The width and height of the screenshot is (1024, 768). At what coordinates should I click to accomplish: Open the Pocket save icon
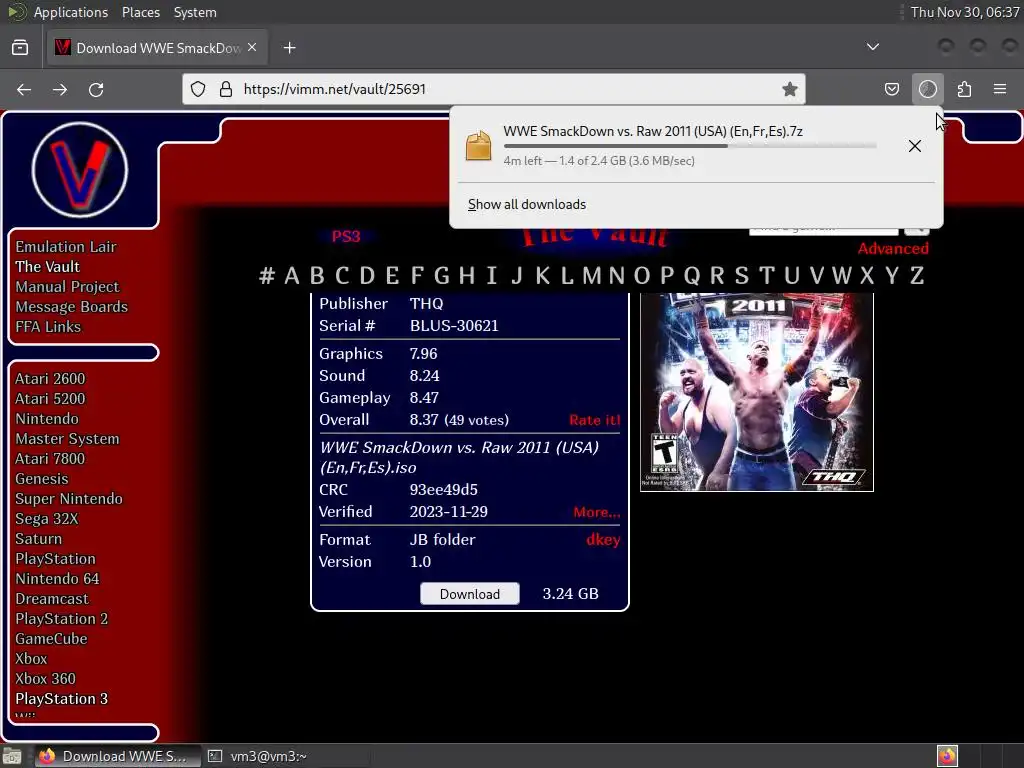[891, 89]
